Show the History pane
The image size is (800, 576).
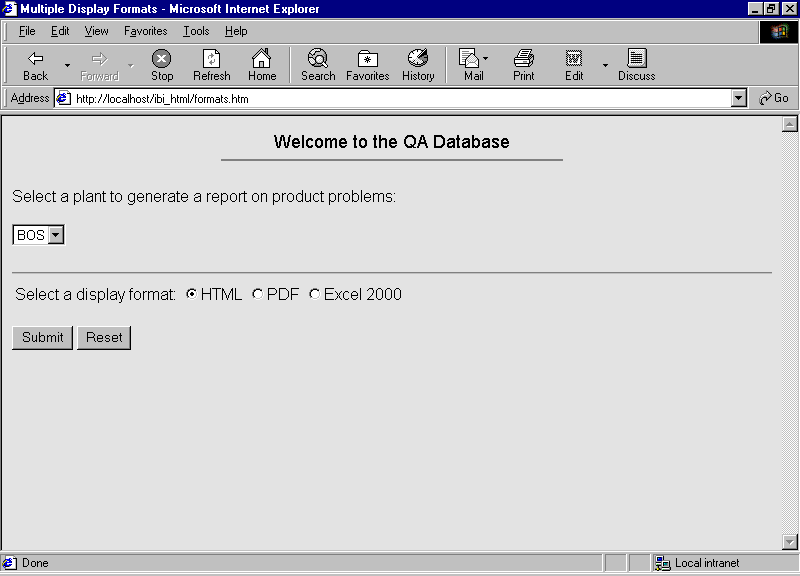pyautogui.click(x=418, y=65)
